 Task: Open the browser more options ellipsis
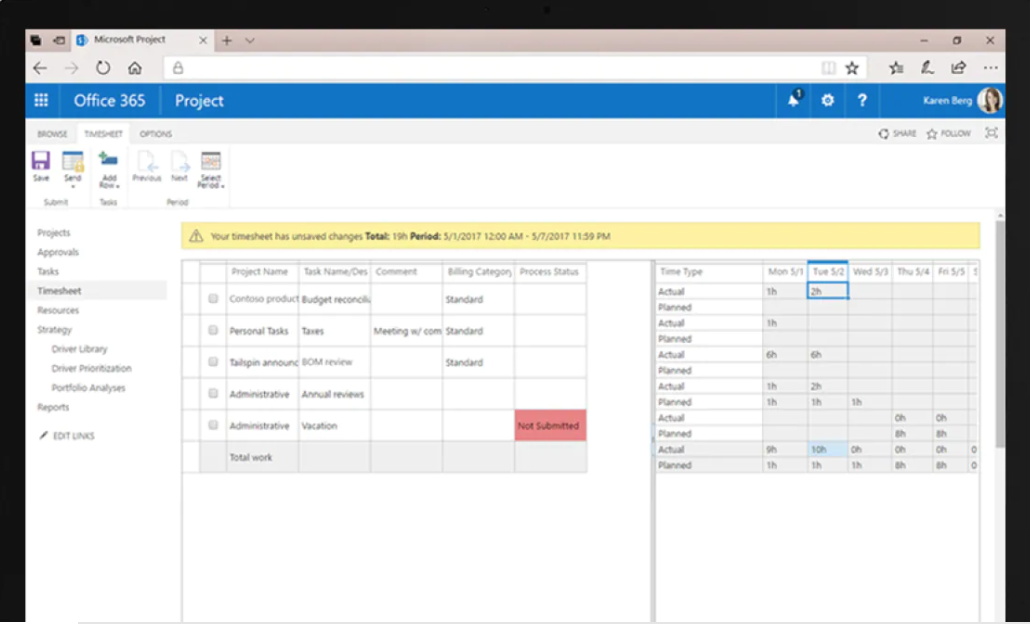point(991,68)
